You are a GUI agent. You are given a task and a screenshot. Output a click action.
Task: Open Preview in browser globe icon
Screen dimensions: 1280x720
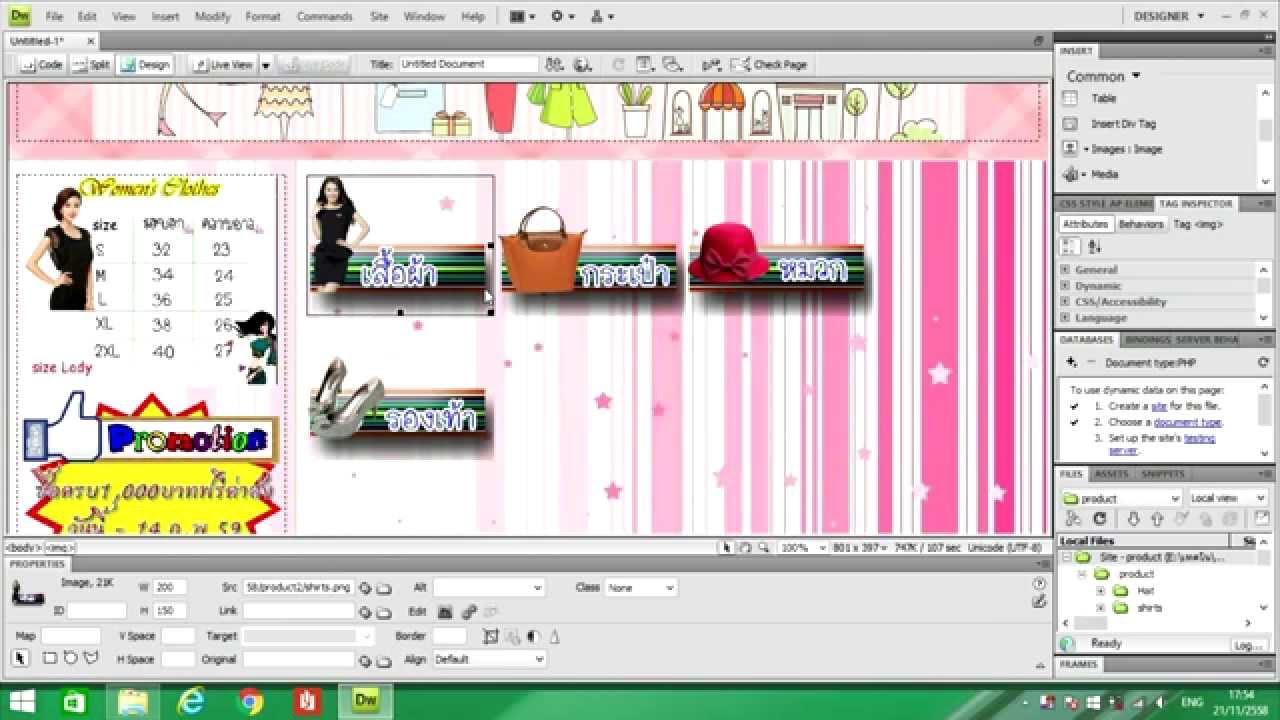582,65
